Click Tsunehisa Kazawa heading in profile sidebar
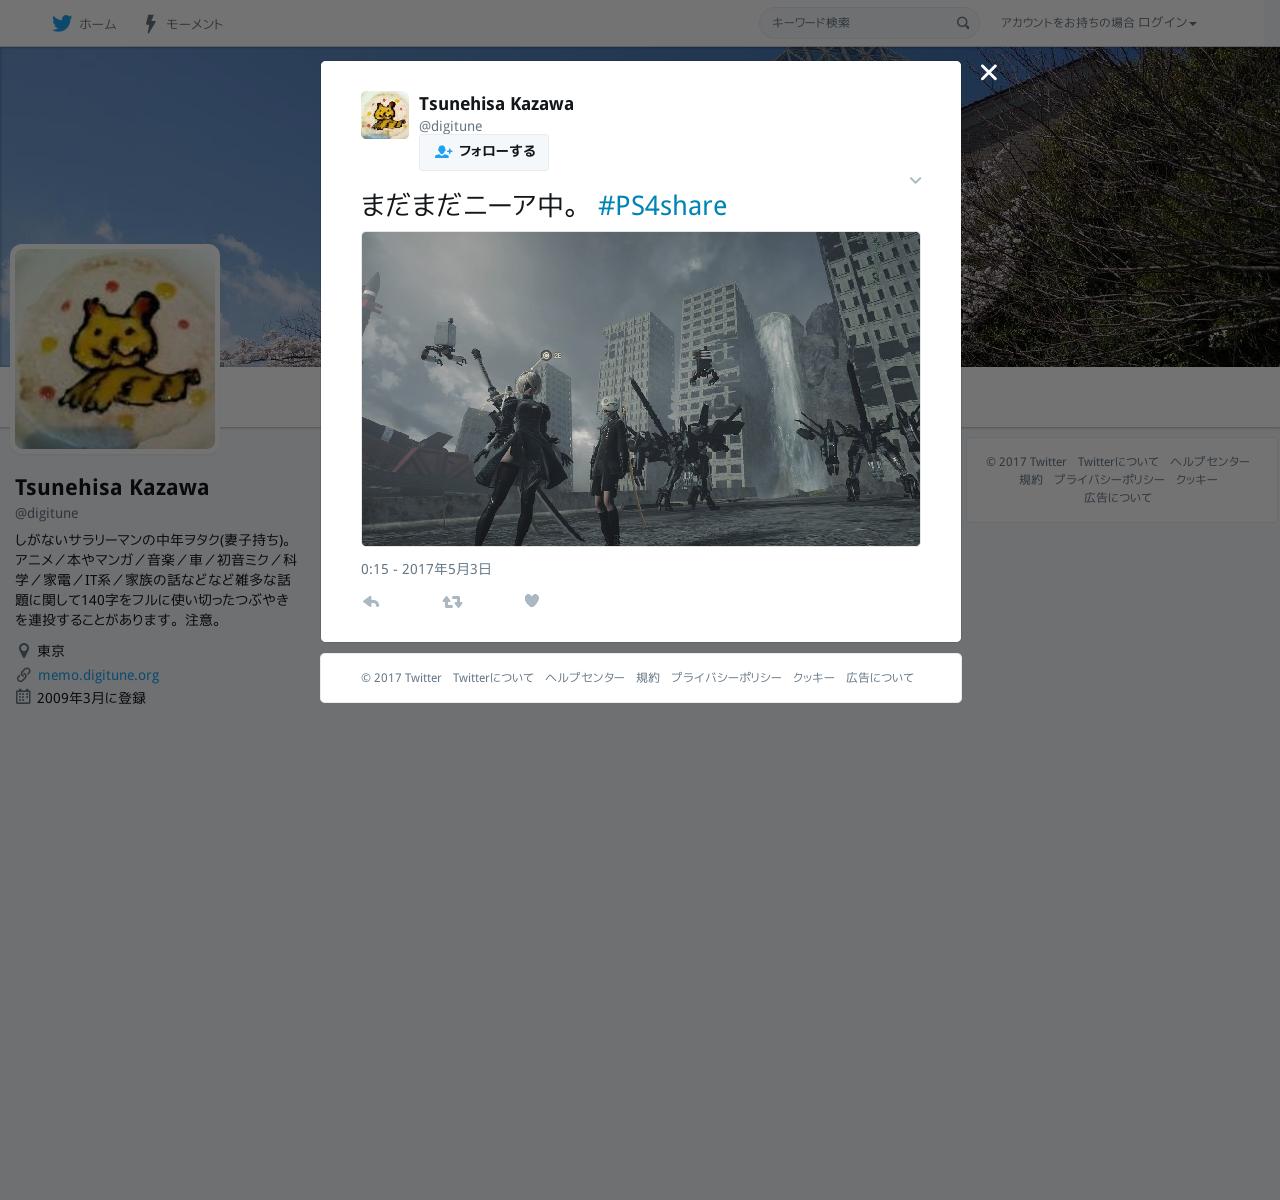 [112, 487]
